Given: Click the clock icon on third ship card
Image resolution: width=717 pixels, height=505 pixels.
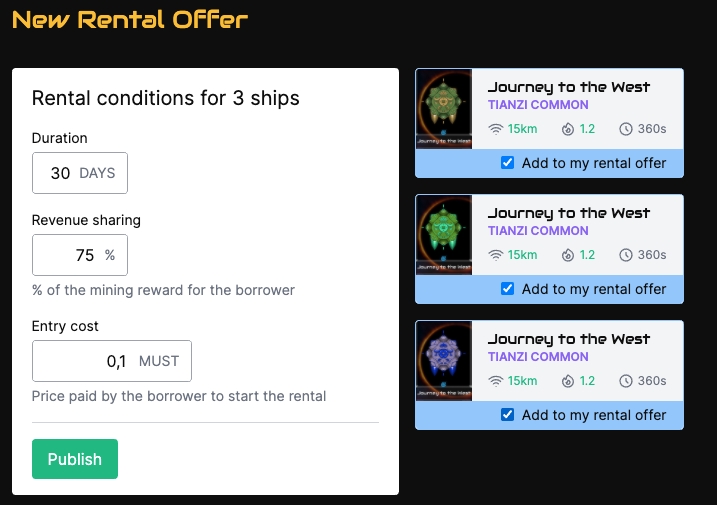Looking at the screenshot, I should click(x=626, y=381).
